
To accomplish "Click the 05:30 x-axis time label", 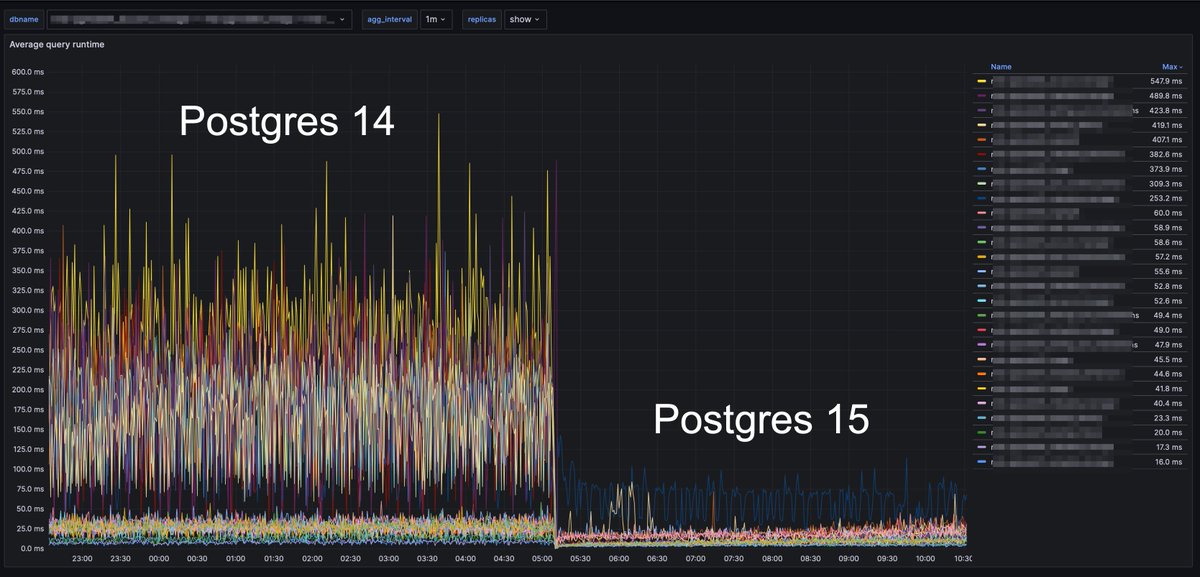I will click(x=581, y=560).
